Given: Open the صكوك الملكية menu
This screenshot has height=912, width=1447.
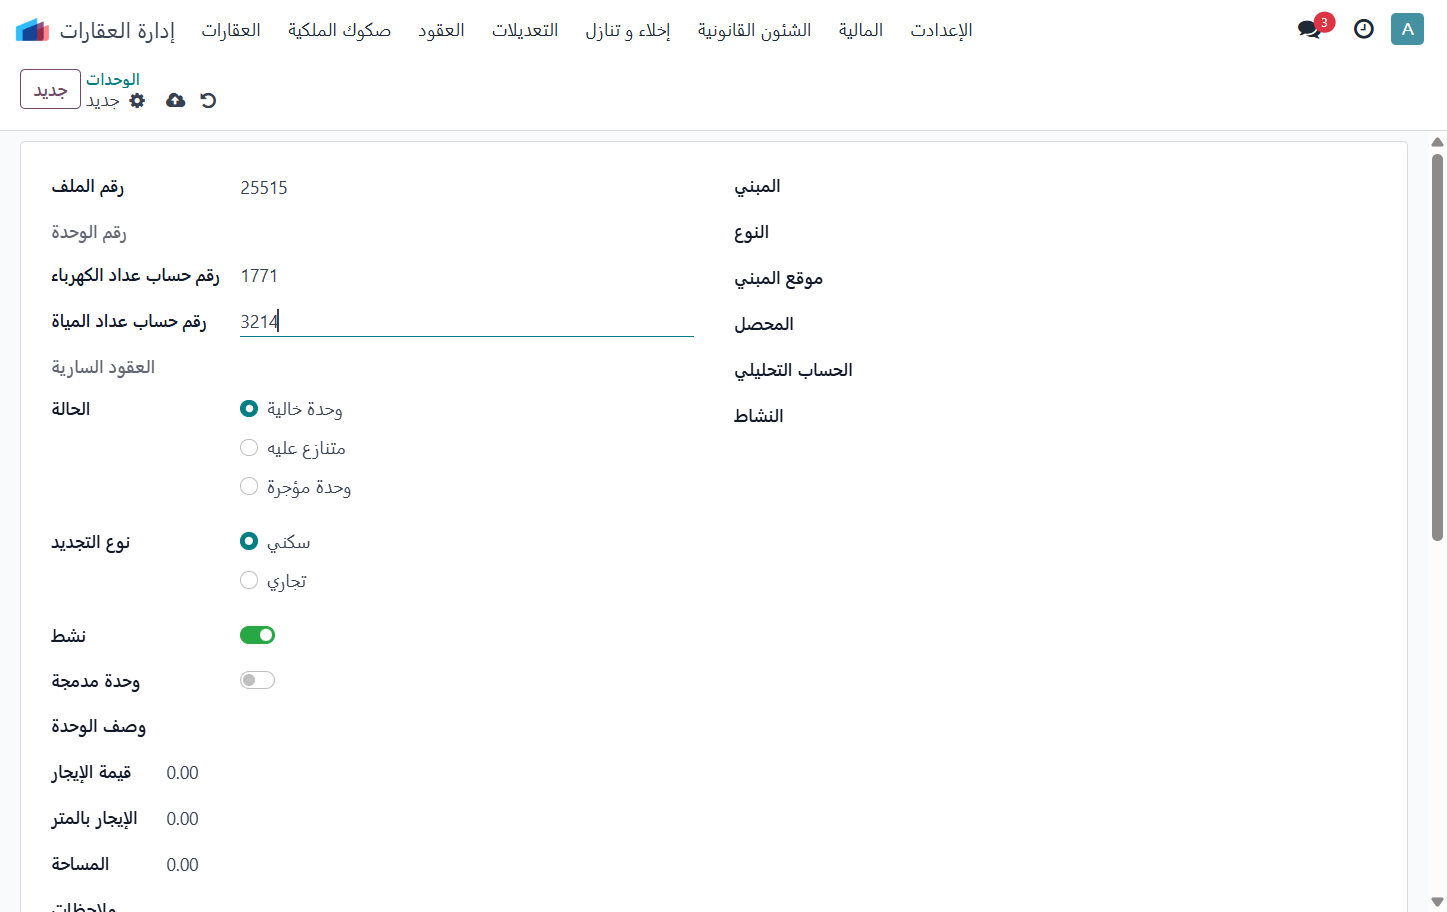Looking at the screenshot, I should [339, 30].
